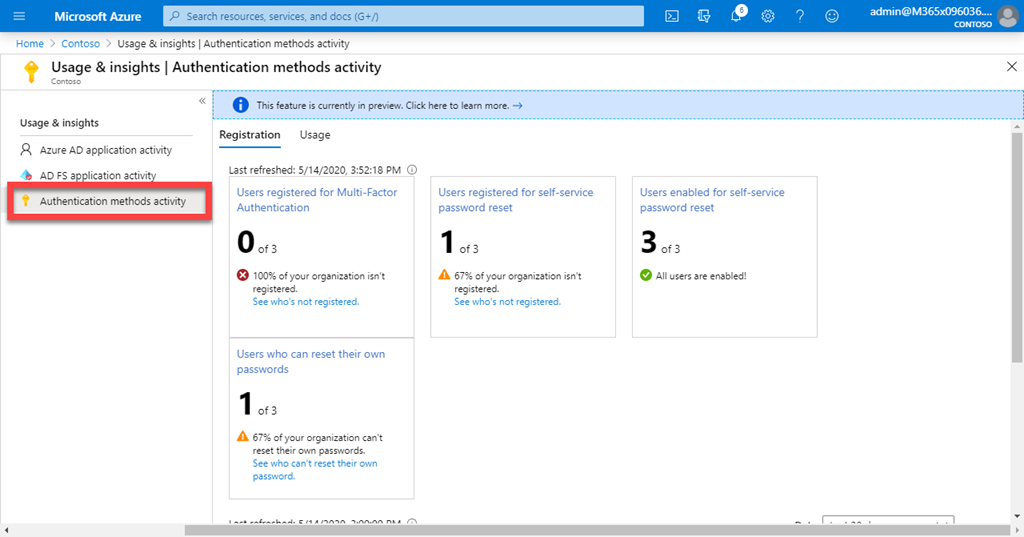The width and height of the screenshot is (1024, 537).
Task: Go to Home in the breadcrumb
Action: (x=30, y=44)
